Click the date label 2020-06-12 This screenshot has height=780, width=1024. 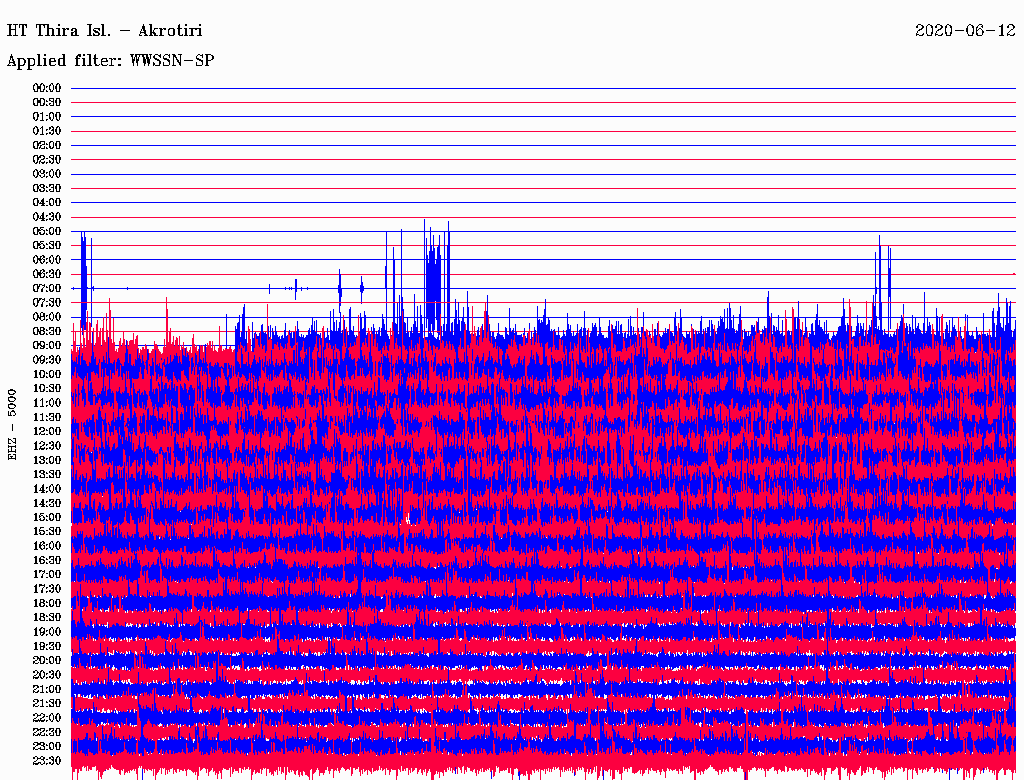[x=965, y=31]
